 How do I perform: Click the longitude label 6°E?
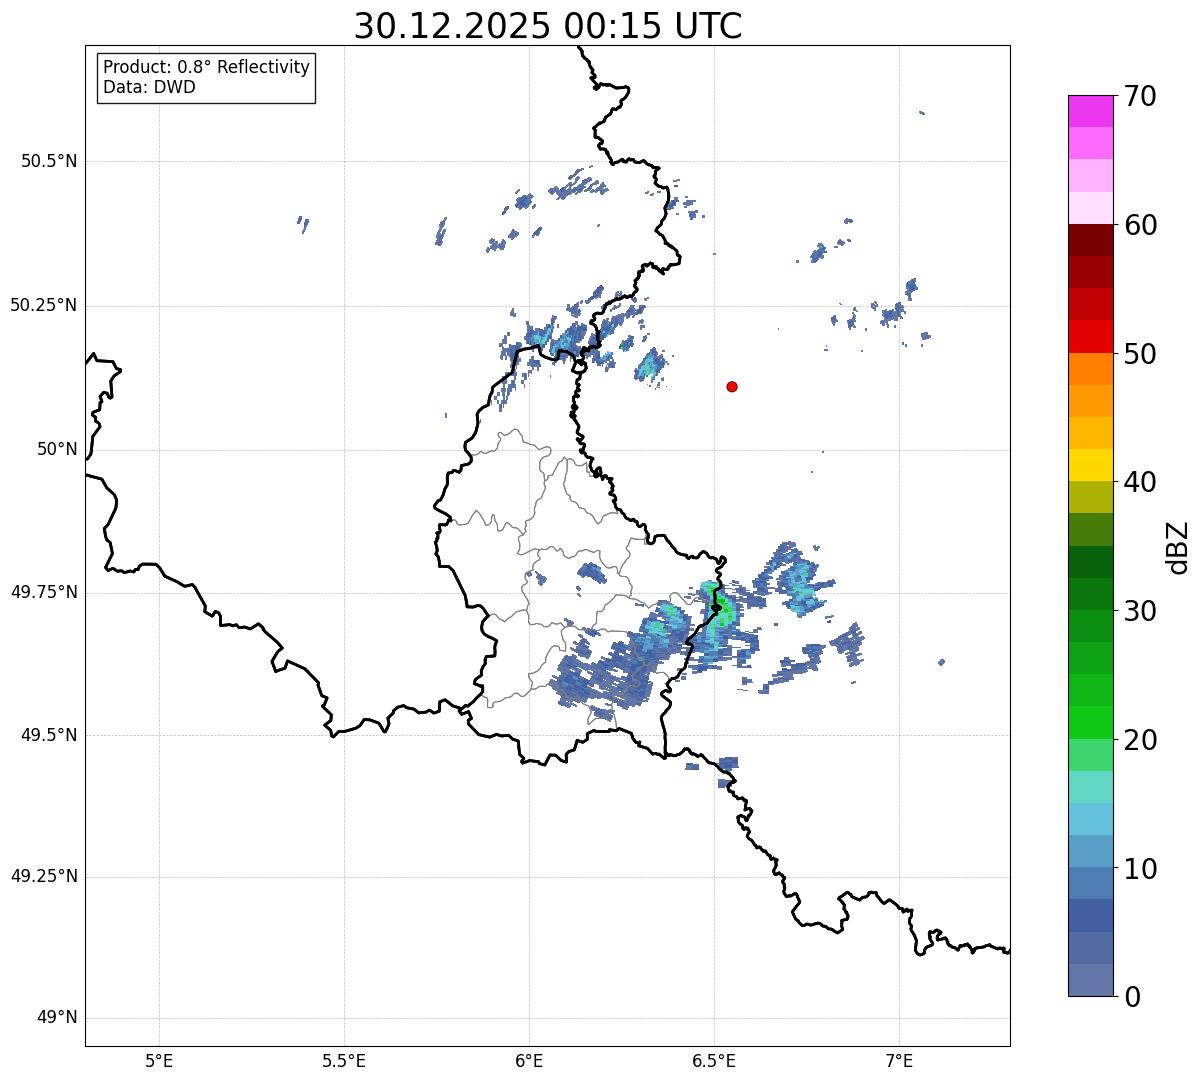pyautogui.click(x=529, y=1060)
